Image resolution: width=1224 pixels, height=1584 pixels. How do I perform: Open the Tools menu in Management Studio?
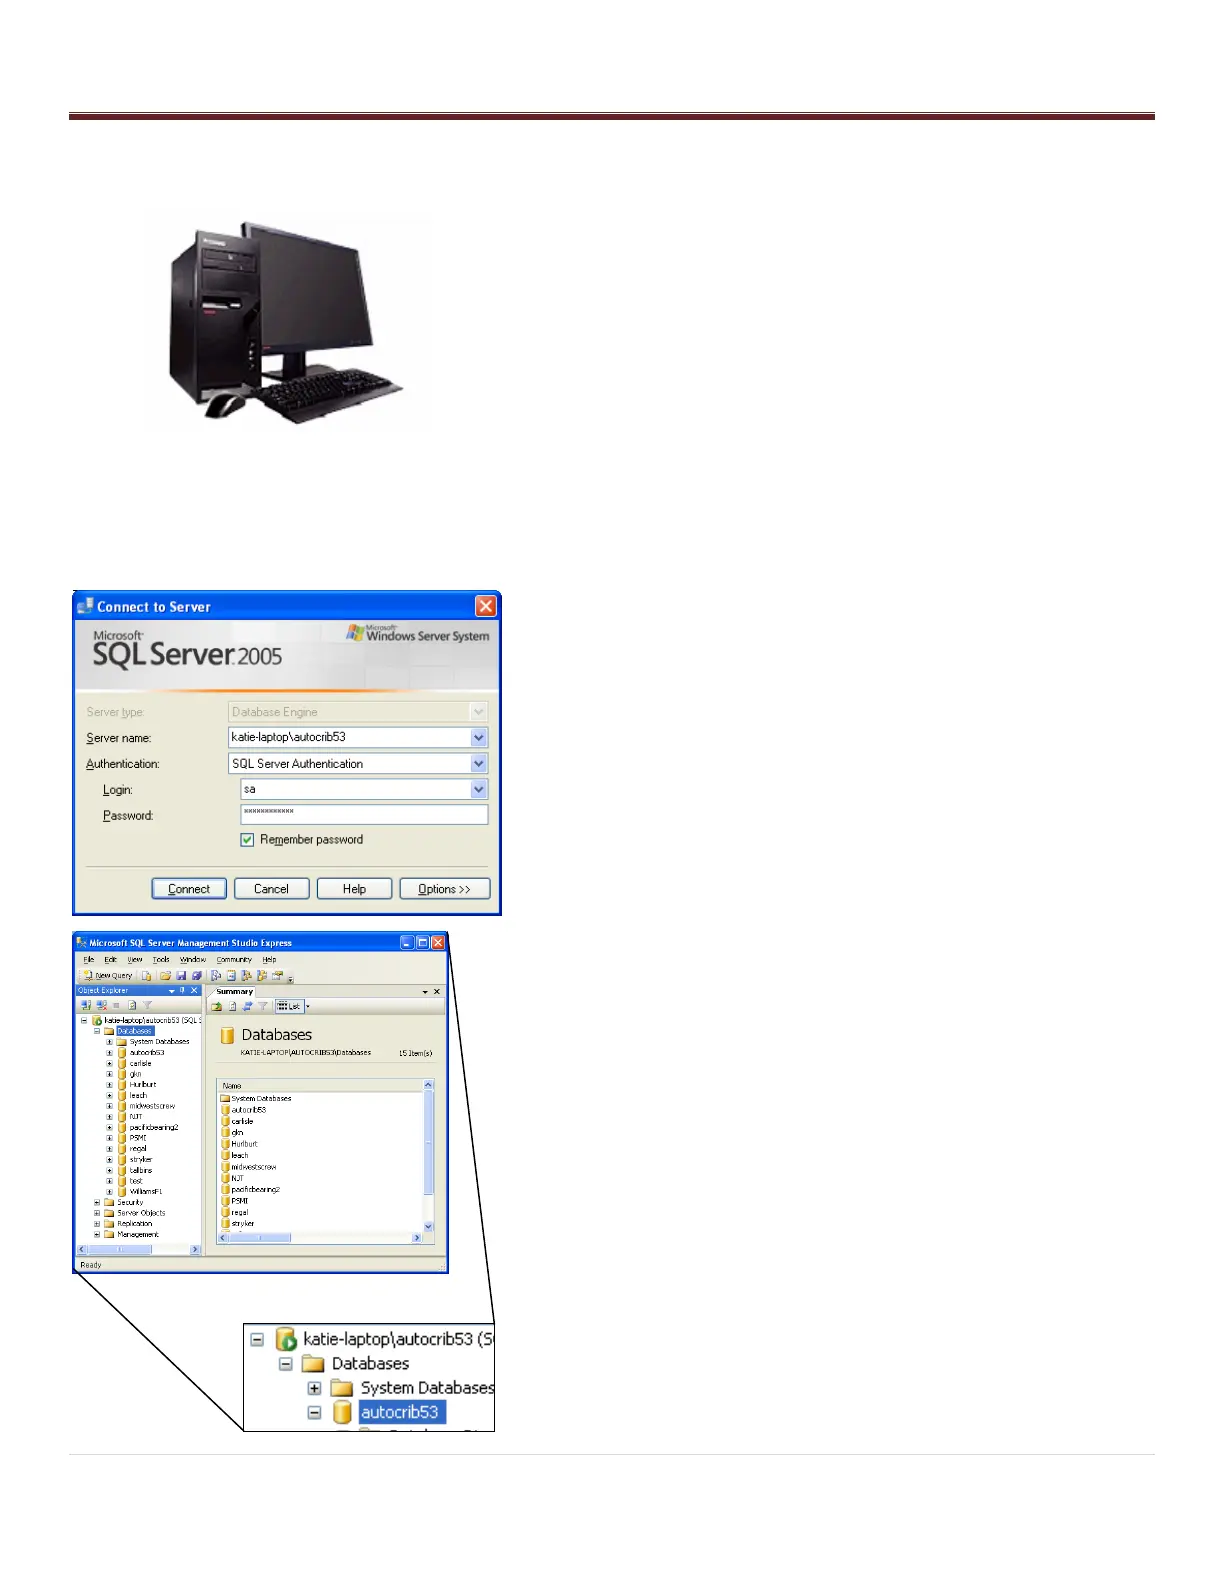pyautogui.click(x=161, y=959)
